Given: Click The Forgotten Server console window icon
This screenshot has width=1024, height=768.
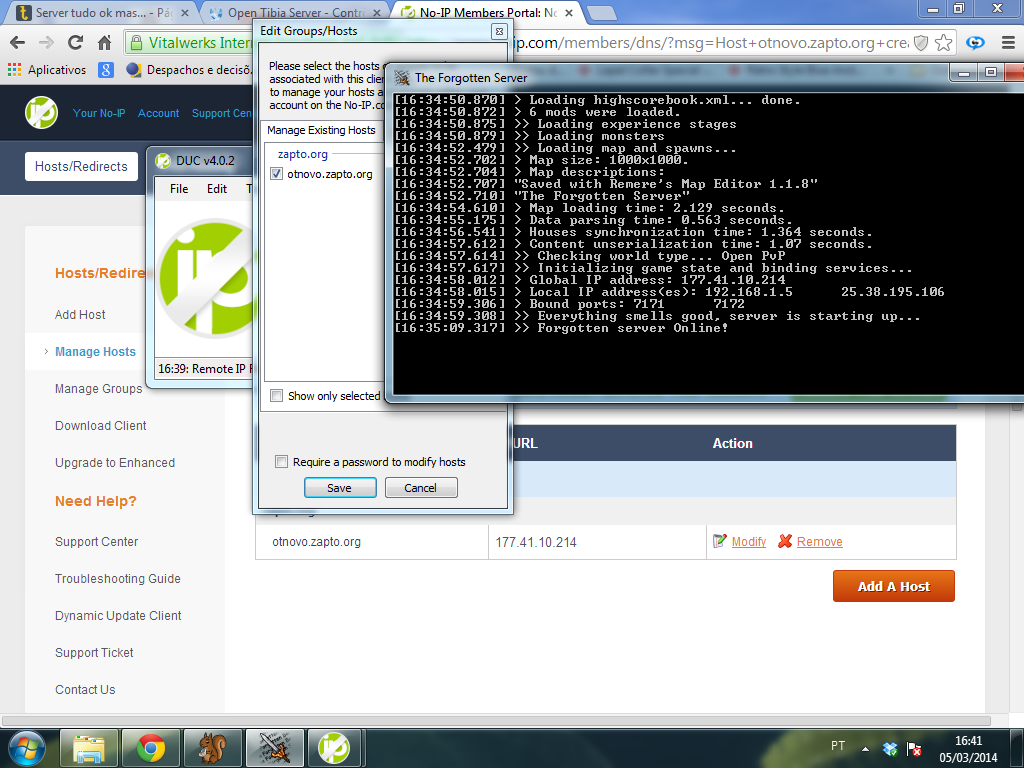Looking at the screenshot, I should click(x=402, y=78).
